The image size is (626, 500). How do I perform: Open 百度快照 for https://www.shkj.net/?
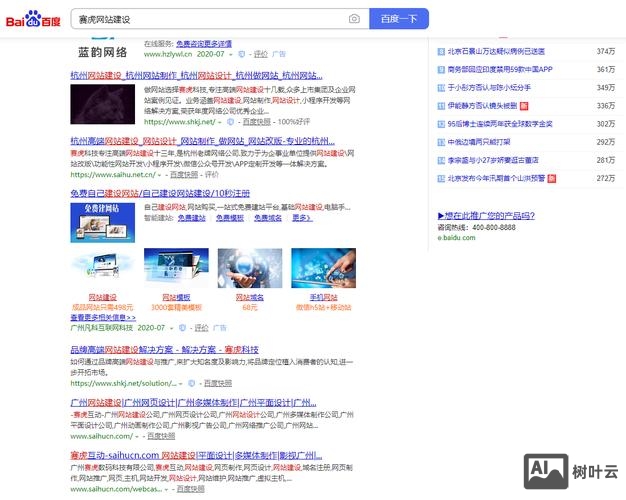point(257,122)
